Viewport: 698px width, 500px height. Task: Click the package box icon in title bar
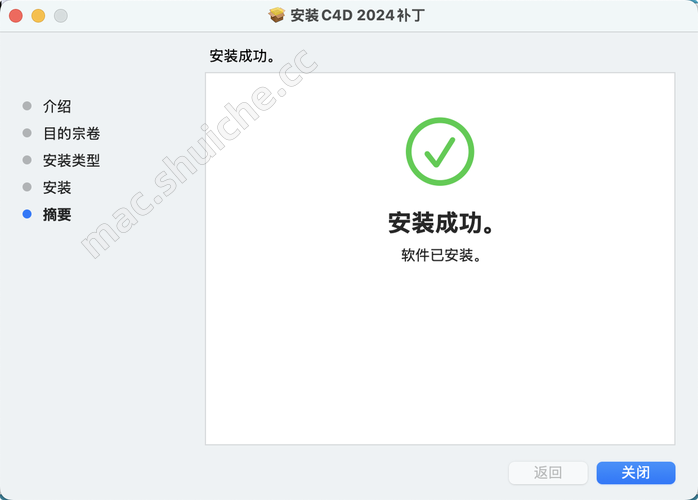[x=276, y=15]
